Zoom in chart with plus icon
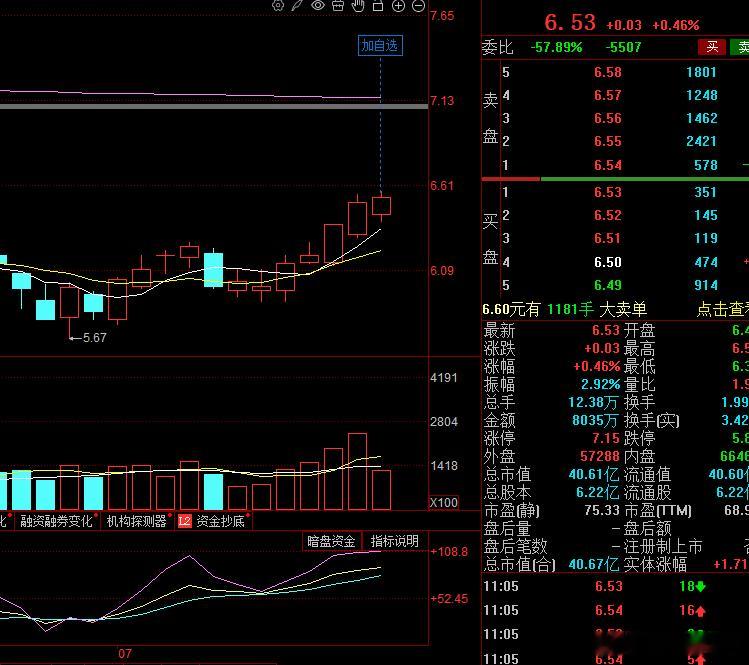The width and height of the screenshot is (749, 665). (x=398, y=6)
